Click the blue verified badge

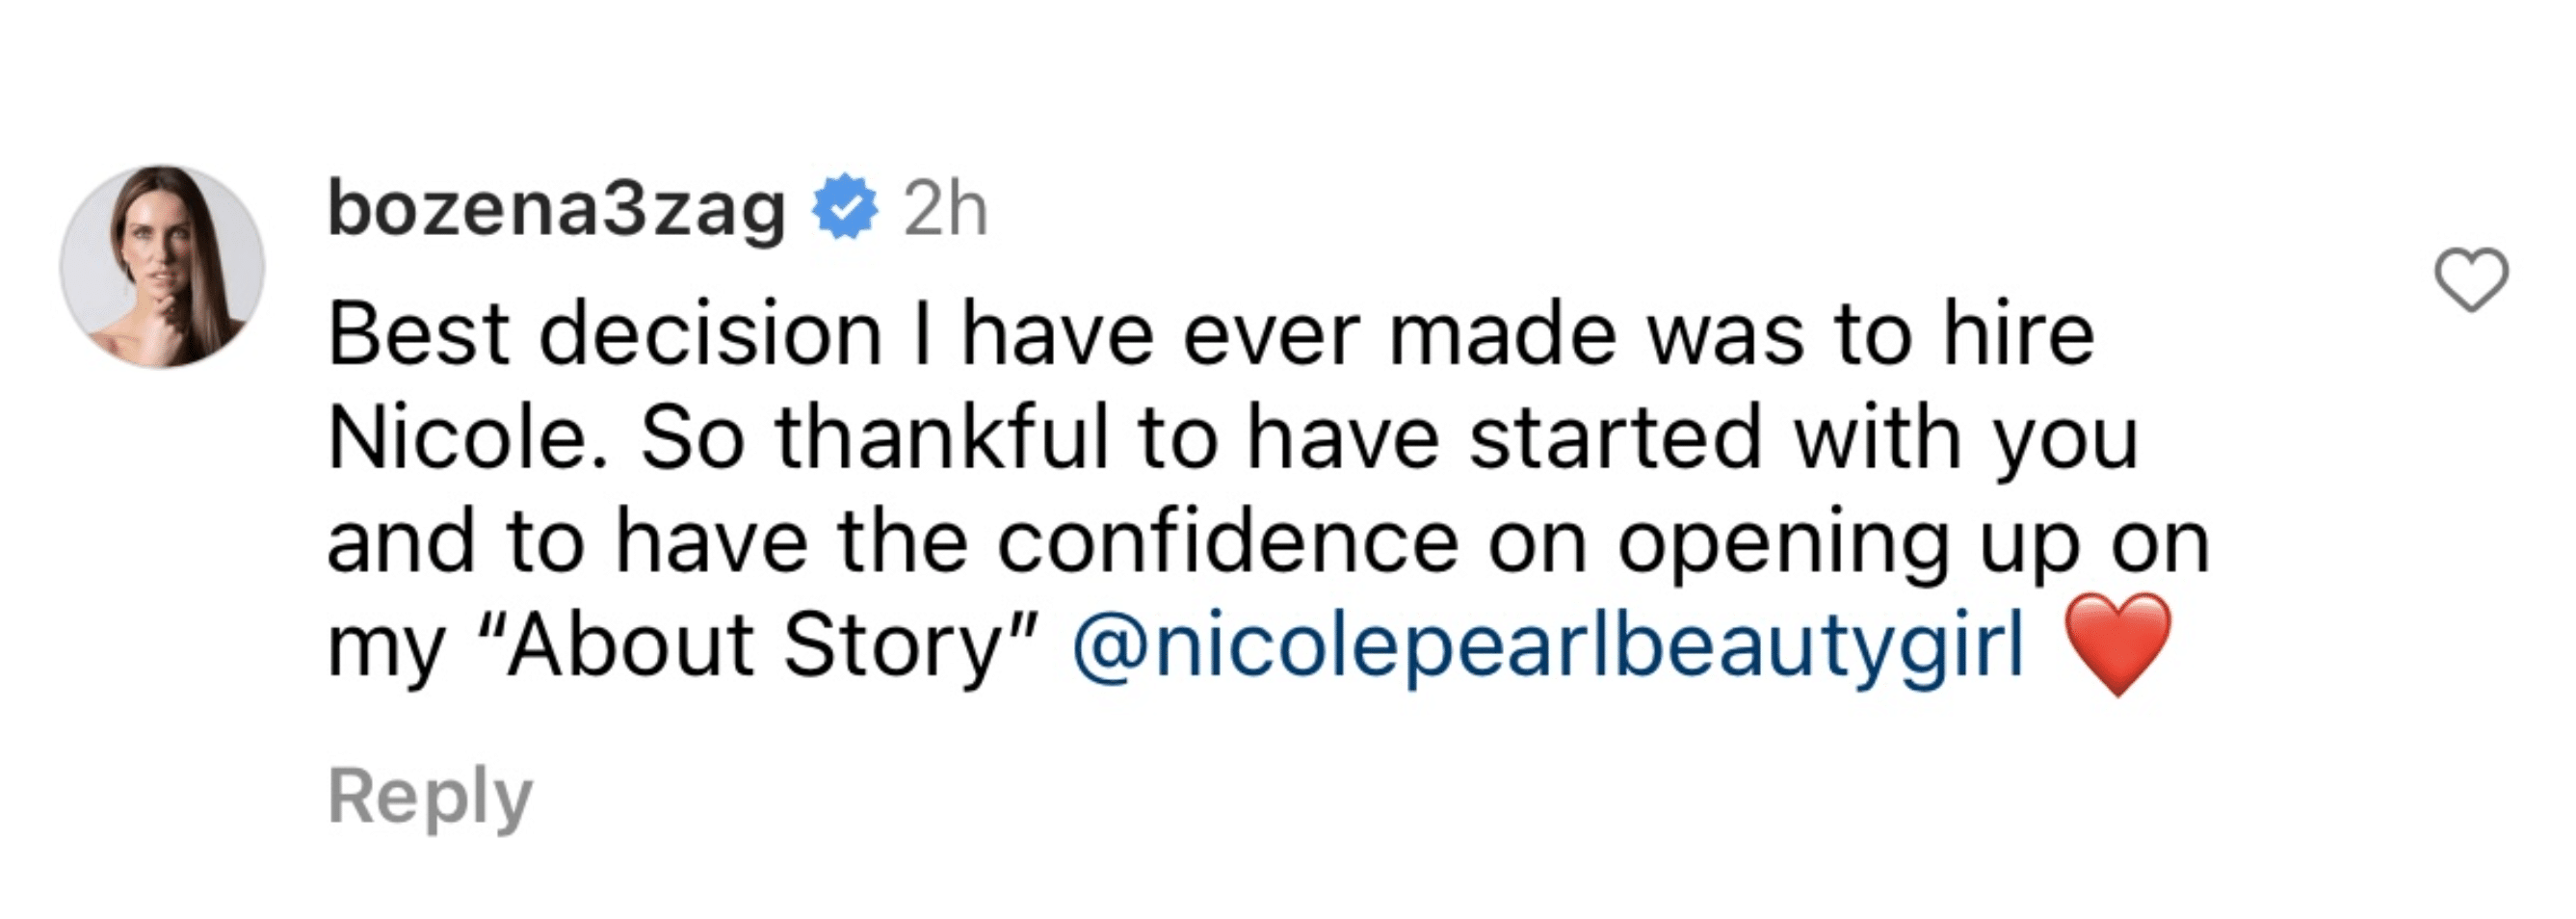[845, 207]
